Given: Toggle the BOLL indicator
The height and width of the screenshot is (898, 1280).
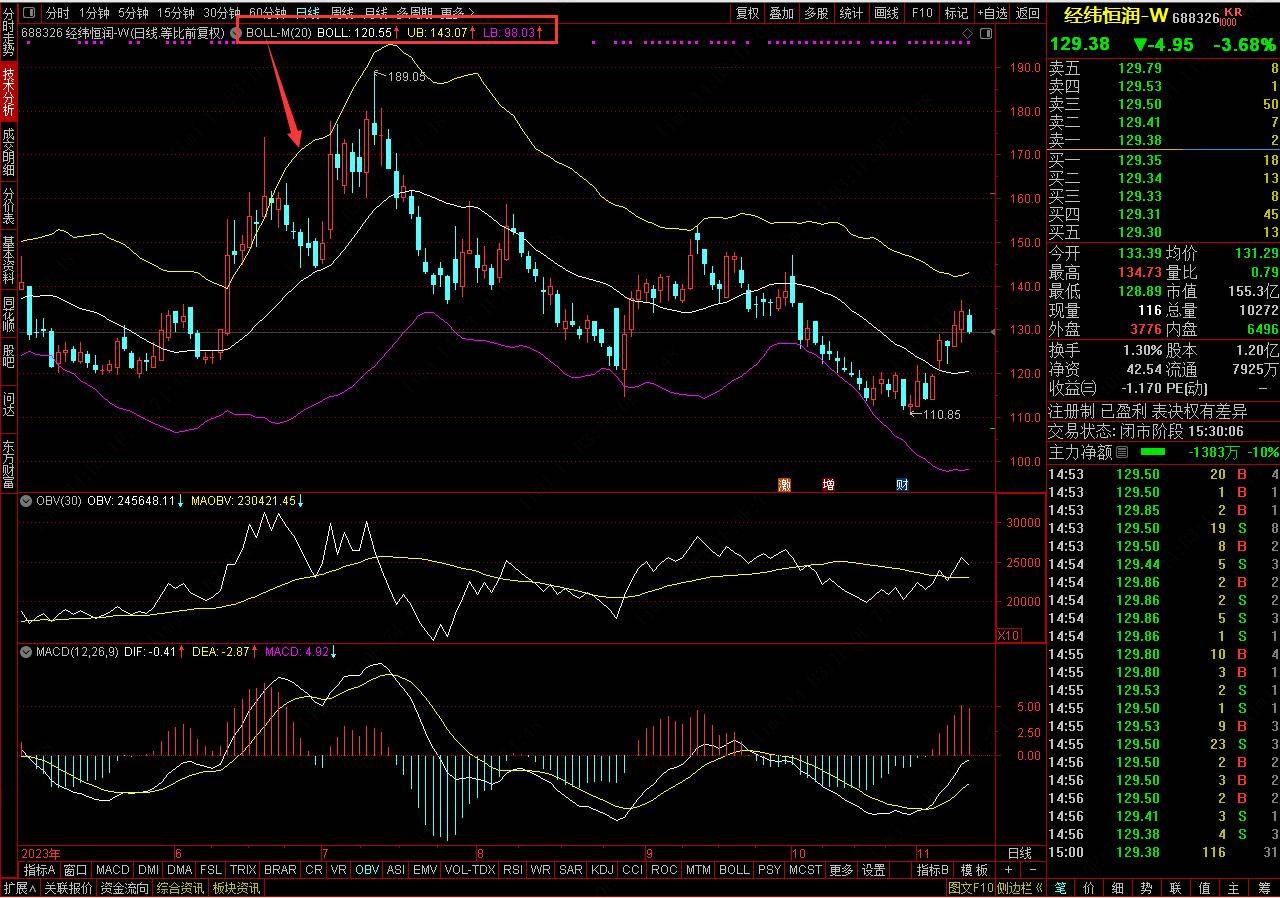Looking at the screenshot, I should pos(734,870).
